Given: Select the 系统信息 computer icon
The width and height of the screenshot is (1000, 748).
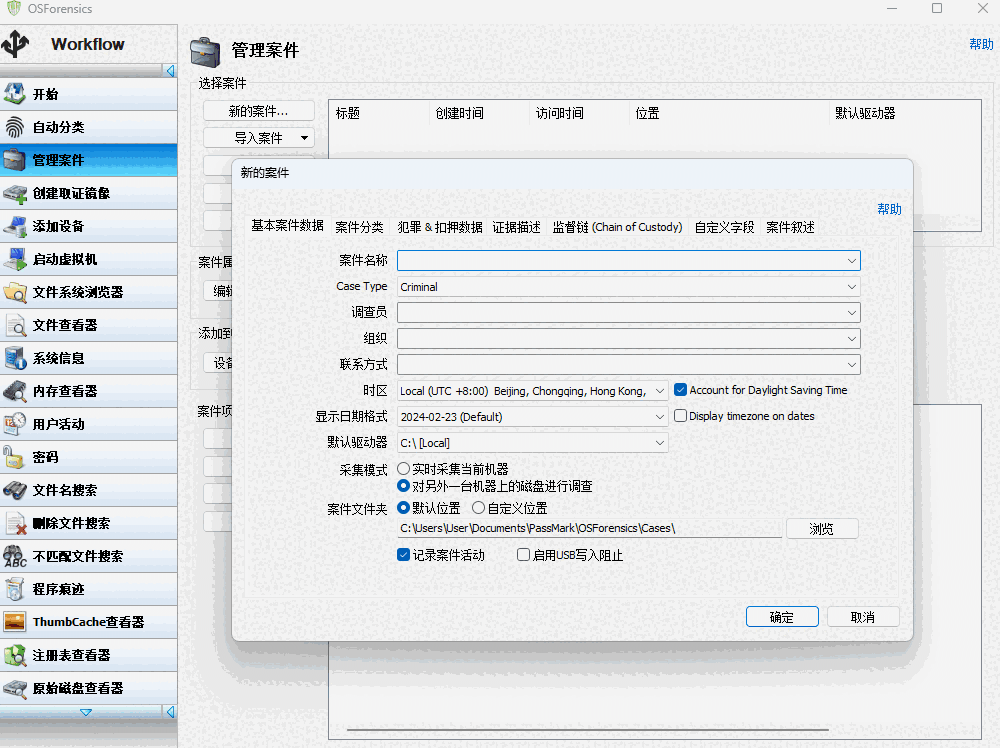Looking at the screenshot, I should (15, 358).
